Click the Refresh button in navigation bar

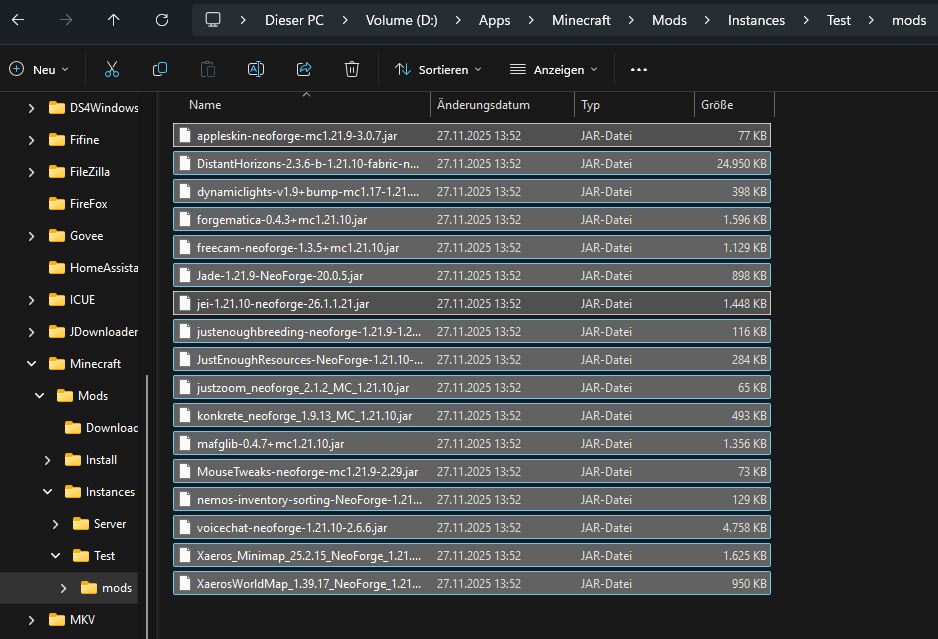162,20
